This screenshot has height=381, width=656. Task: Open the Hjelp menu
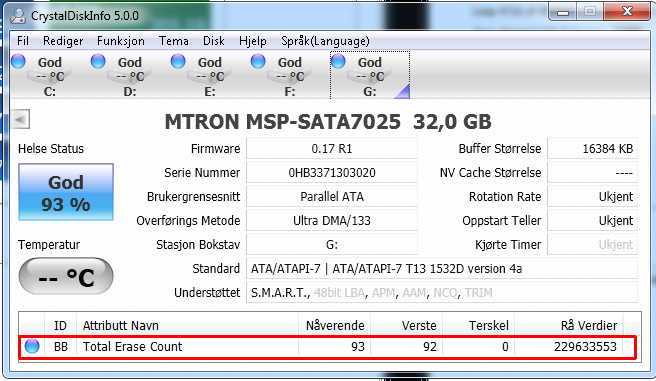click(253, 41)
